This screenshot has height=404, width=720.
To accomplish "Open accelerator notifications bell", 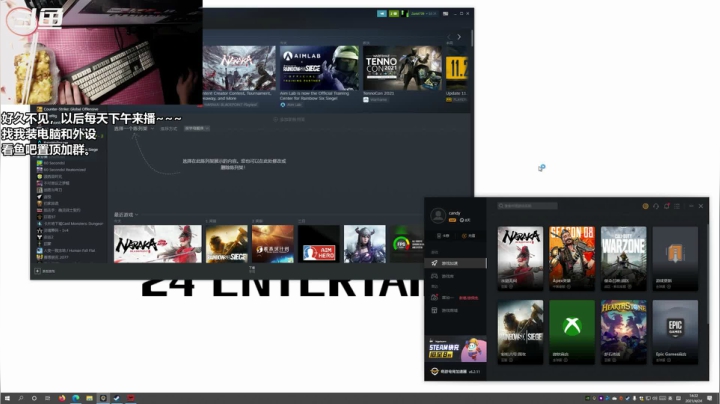I will pyautogui.click(x=666, y=206).
